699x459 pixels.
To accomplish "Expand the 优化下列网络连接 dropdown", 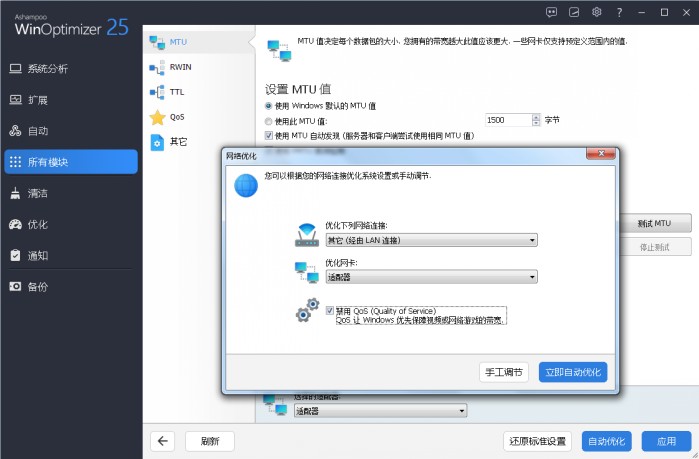I will (x=431, y=240).
